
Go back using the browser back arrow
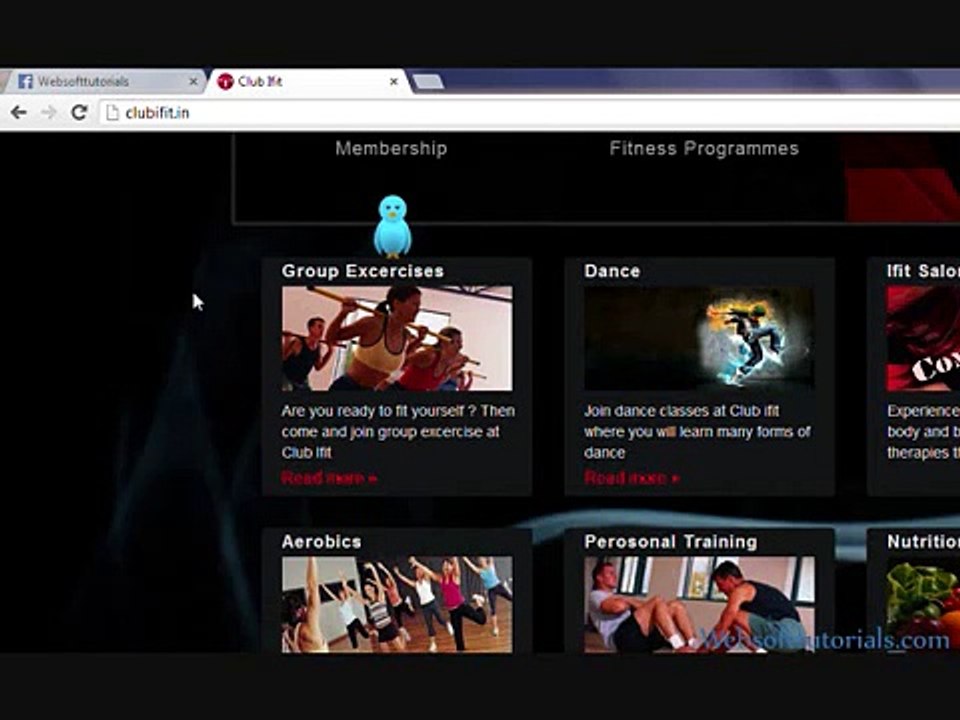(x=19, y=113)
